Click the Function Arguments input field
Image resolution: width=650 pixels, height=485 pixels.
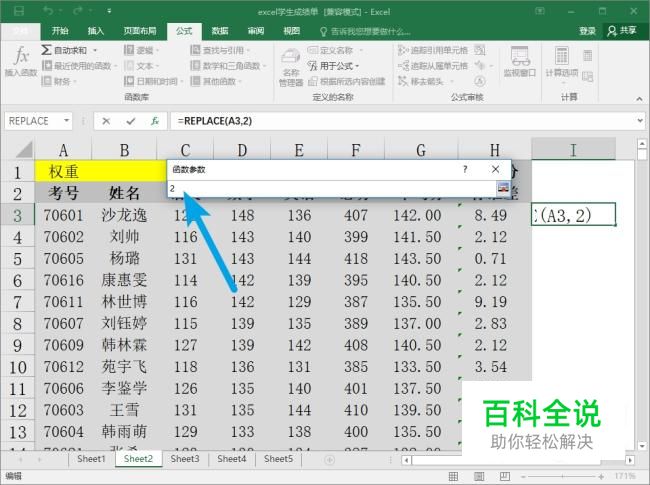pos(332,189)
